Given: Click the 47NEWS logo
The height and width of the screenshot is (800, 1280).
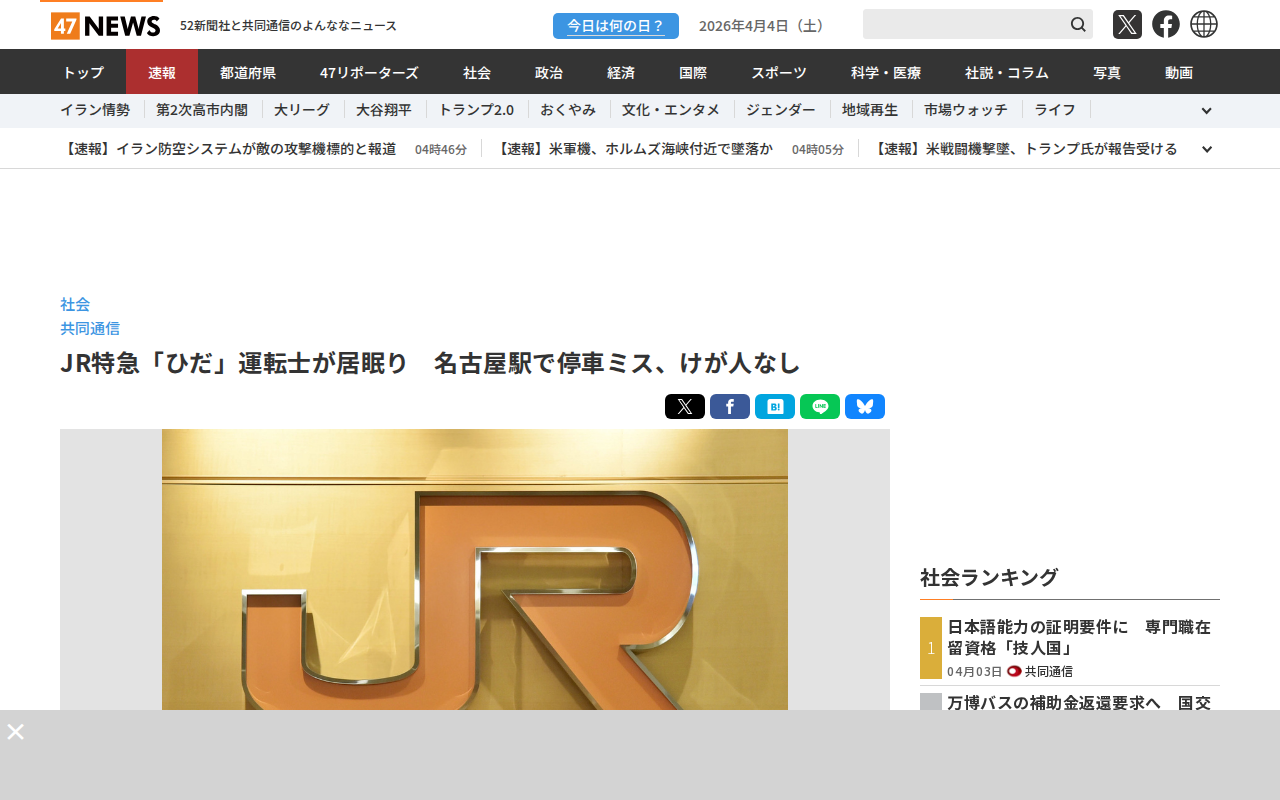Looking at the screenshot, I should (x=105, y=26).
